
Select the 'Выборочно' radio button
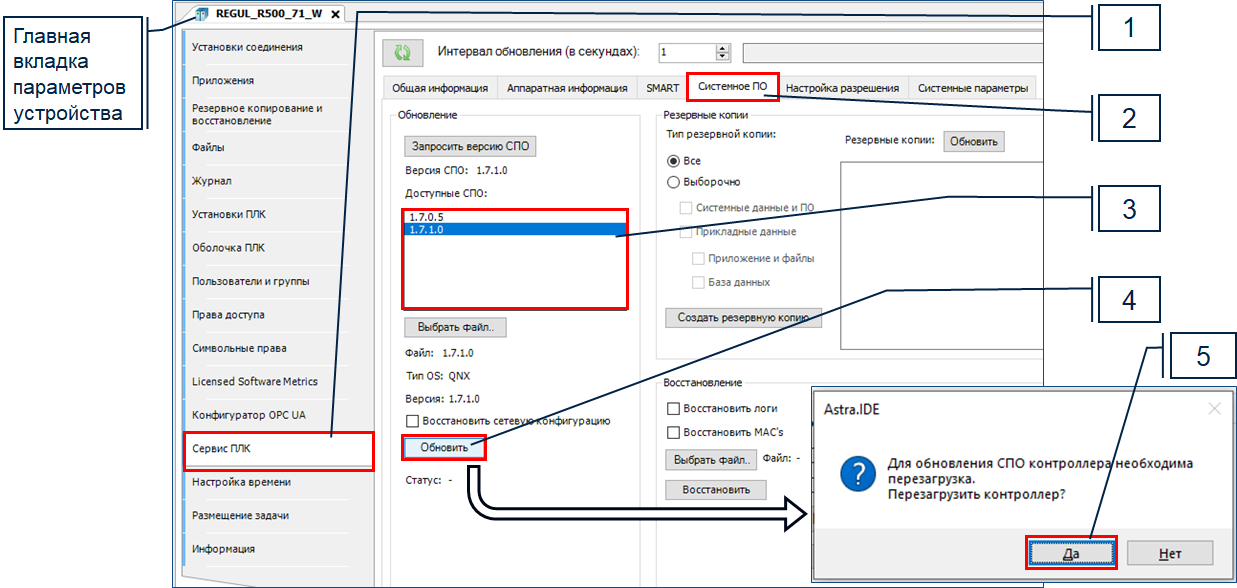[x=673, y=182]
